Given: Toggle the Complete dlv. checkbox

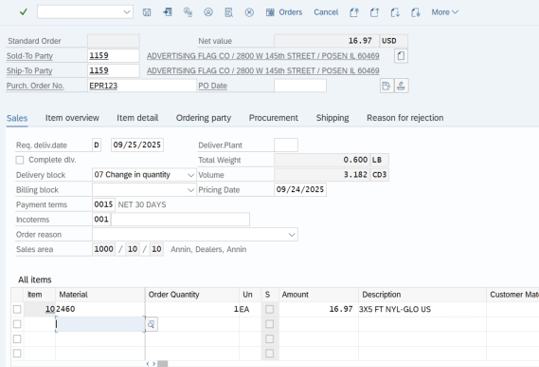Looking at the screenshot, I should 20,160.
